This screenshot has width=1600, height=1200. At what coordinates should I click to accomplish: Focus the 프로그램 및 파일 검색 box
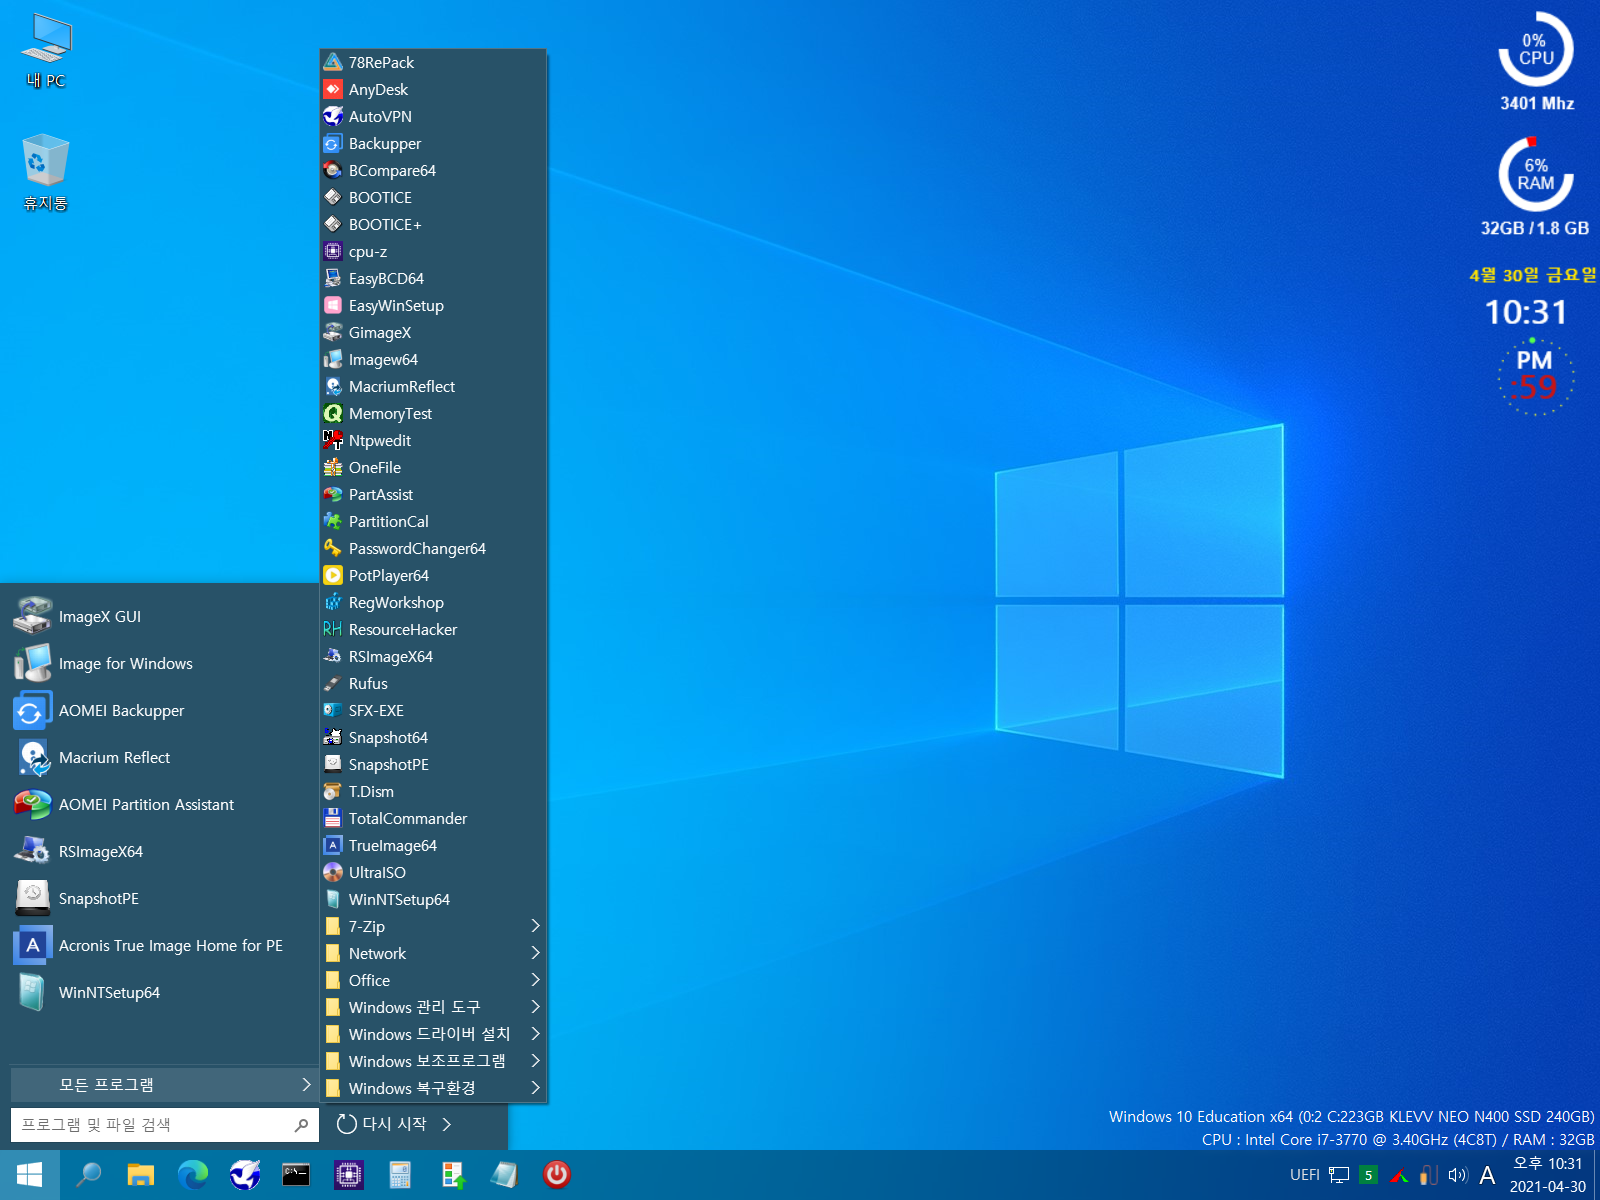[164, 1125]
